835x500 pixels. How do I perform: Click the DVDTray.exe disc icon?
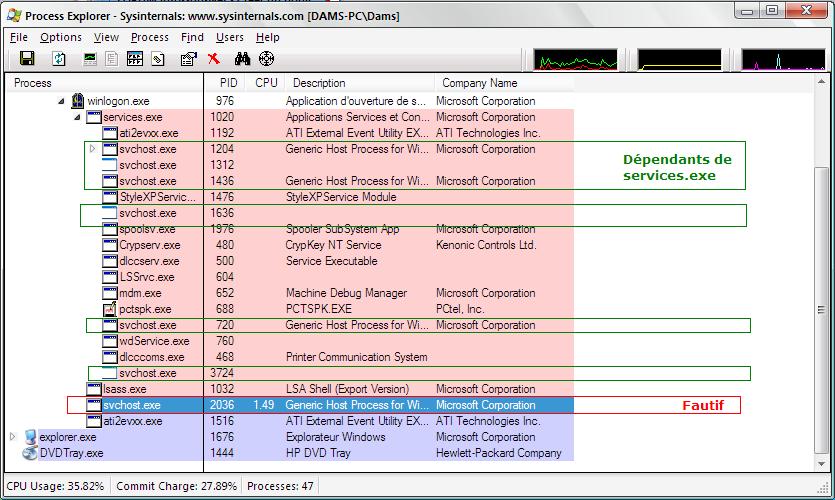30,453
